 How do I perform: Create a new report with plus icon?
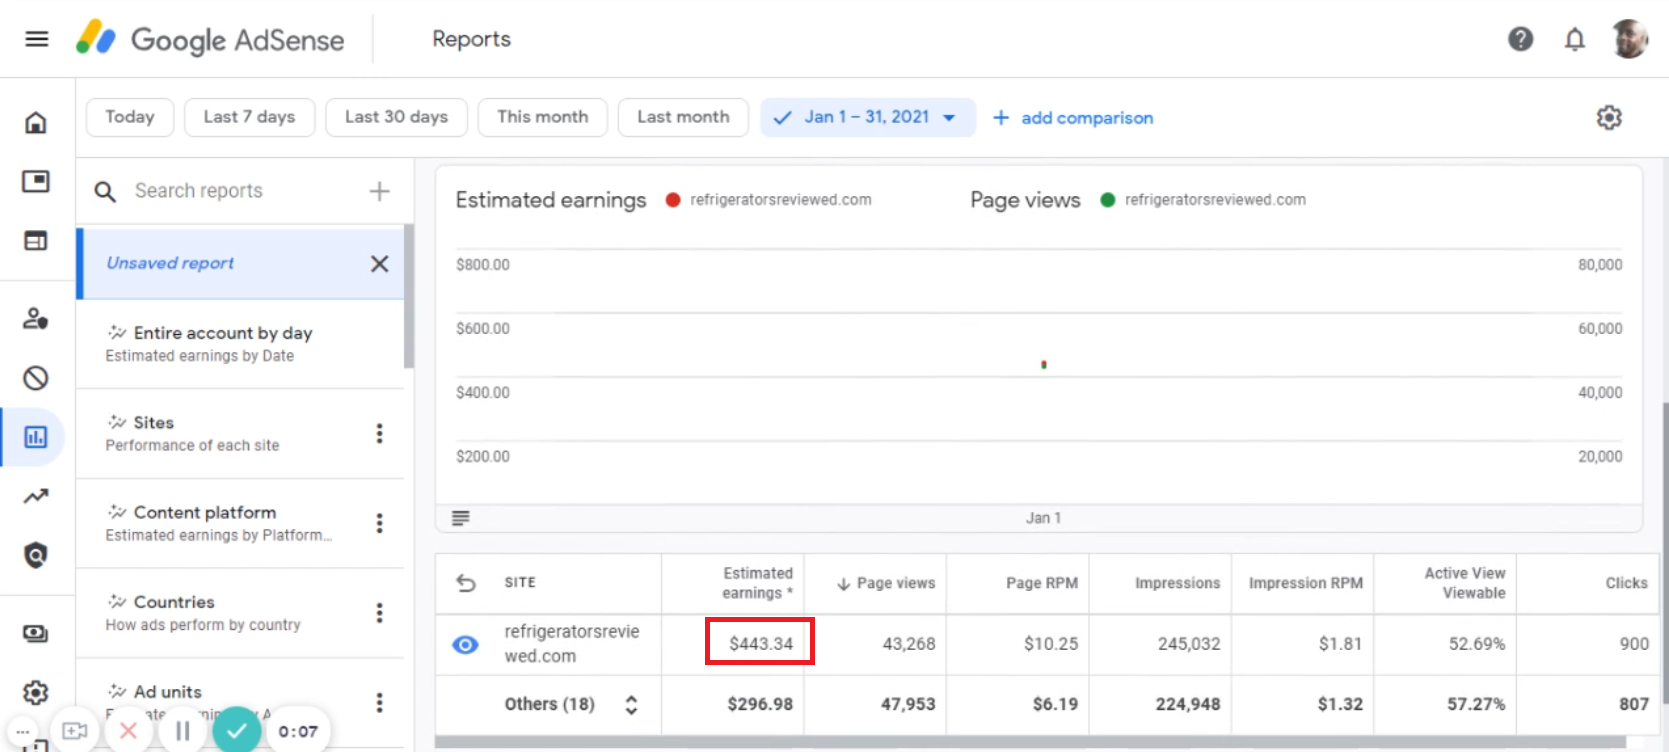pos(379,191)
